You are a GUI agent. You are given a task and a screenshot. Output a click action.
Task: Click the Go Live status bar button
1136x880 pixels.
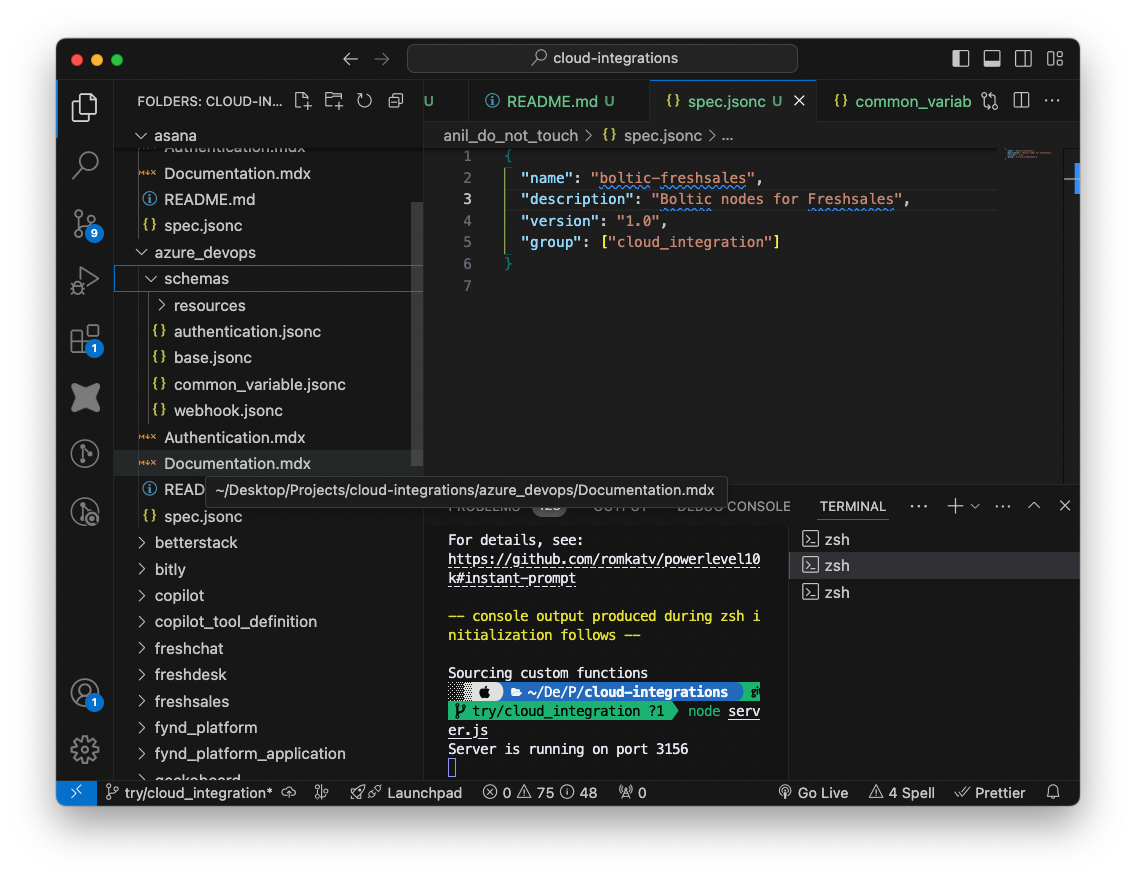(x=813, y=792)
